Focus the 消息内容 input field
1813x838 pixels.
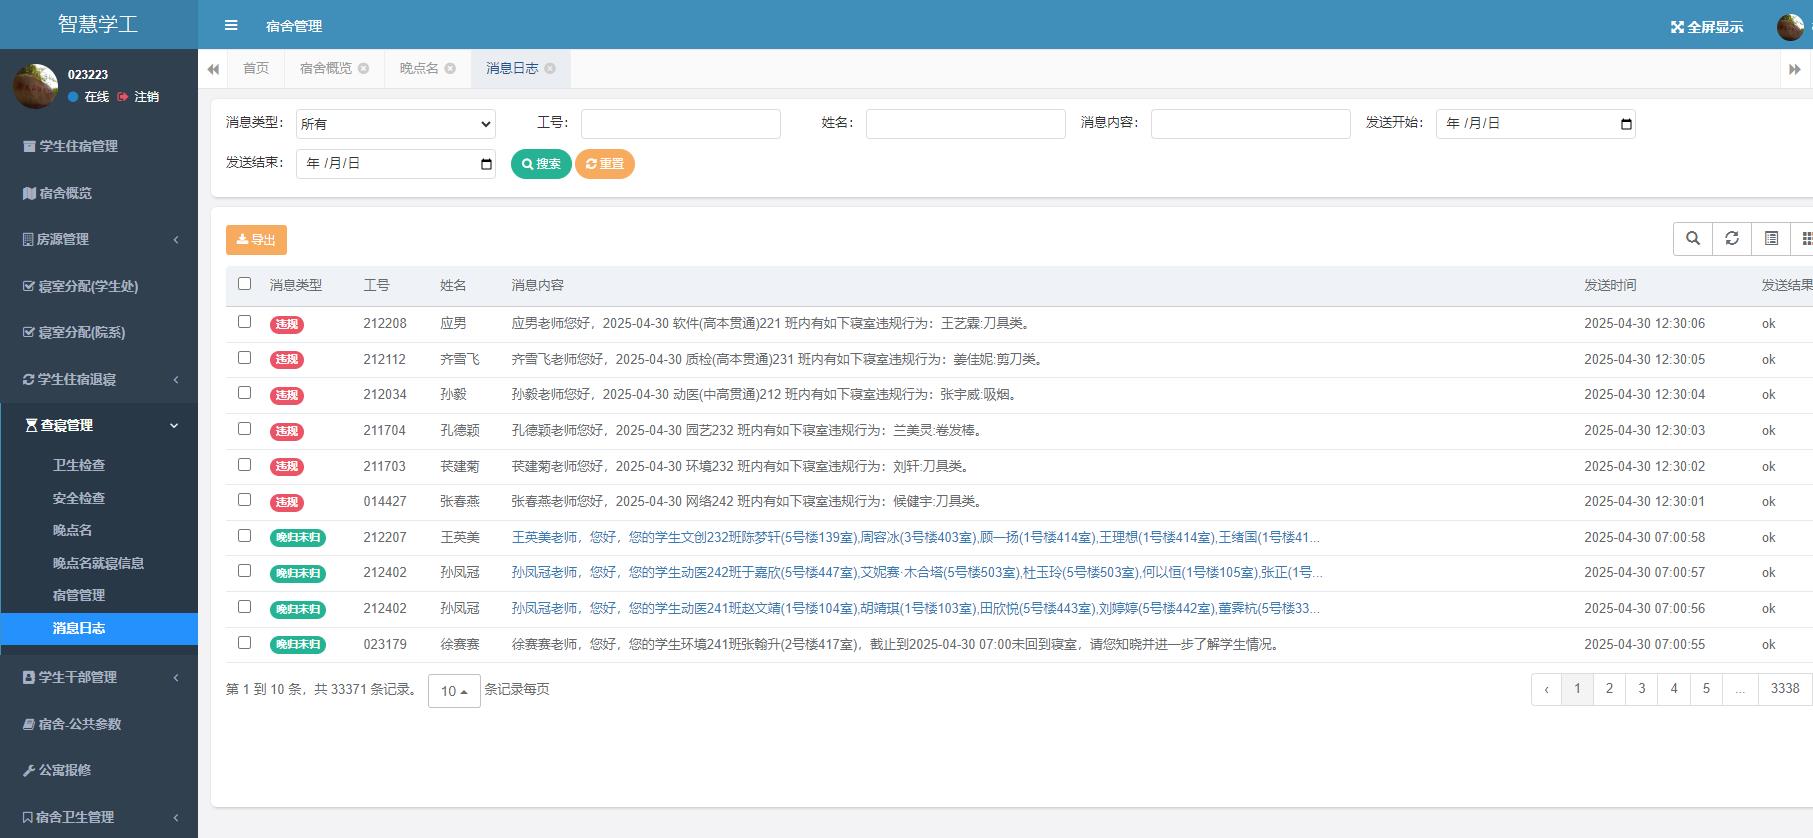pos(1251,124)
